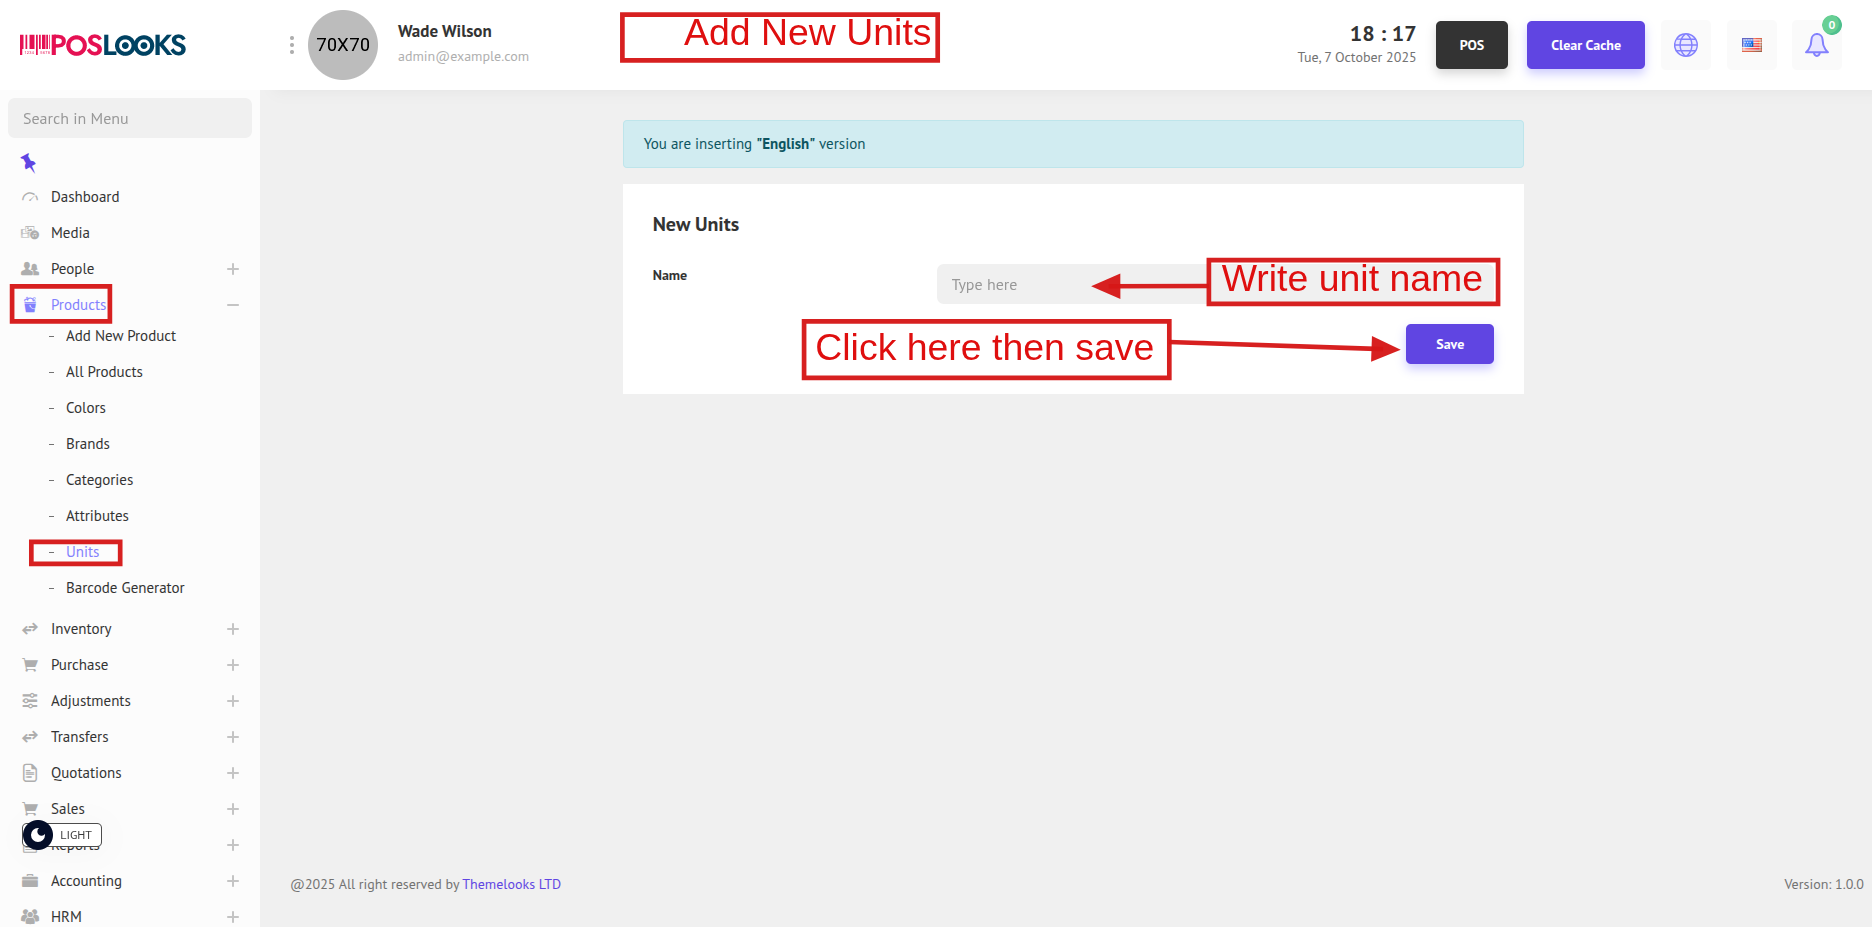
Task: Open the POS screen button
Action: 1471,45
